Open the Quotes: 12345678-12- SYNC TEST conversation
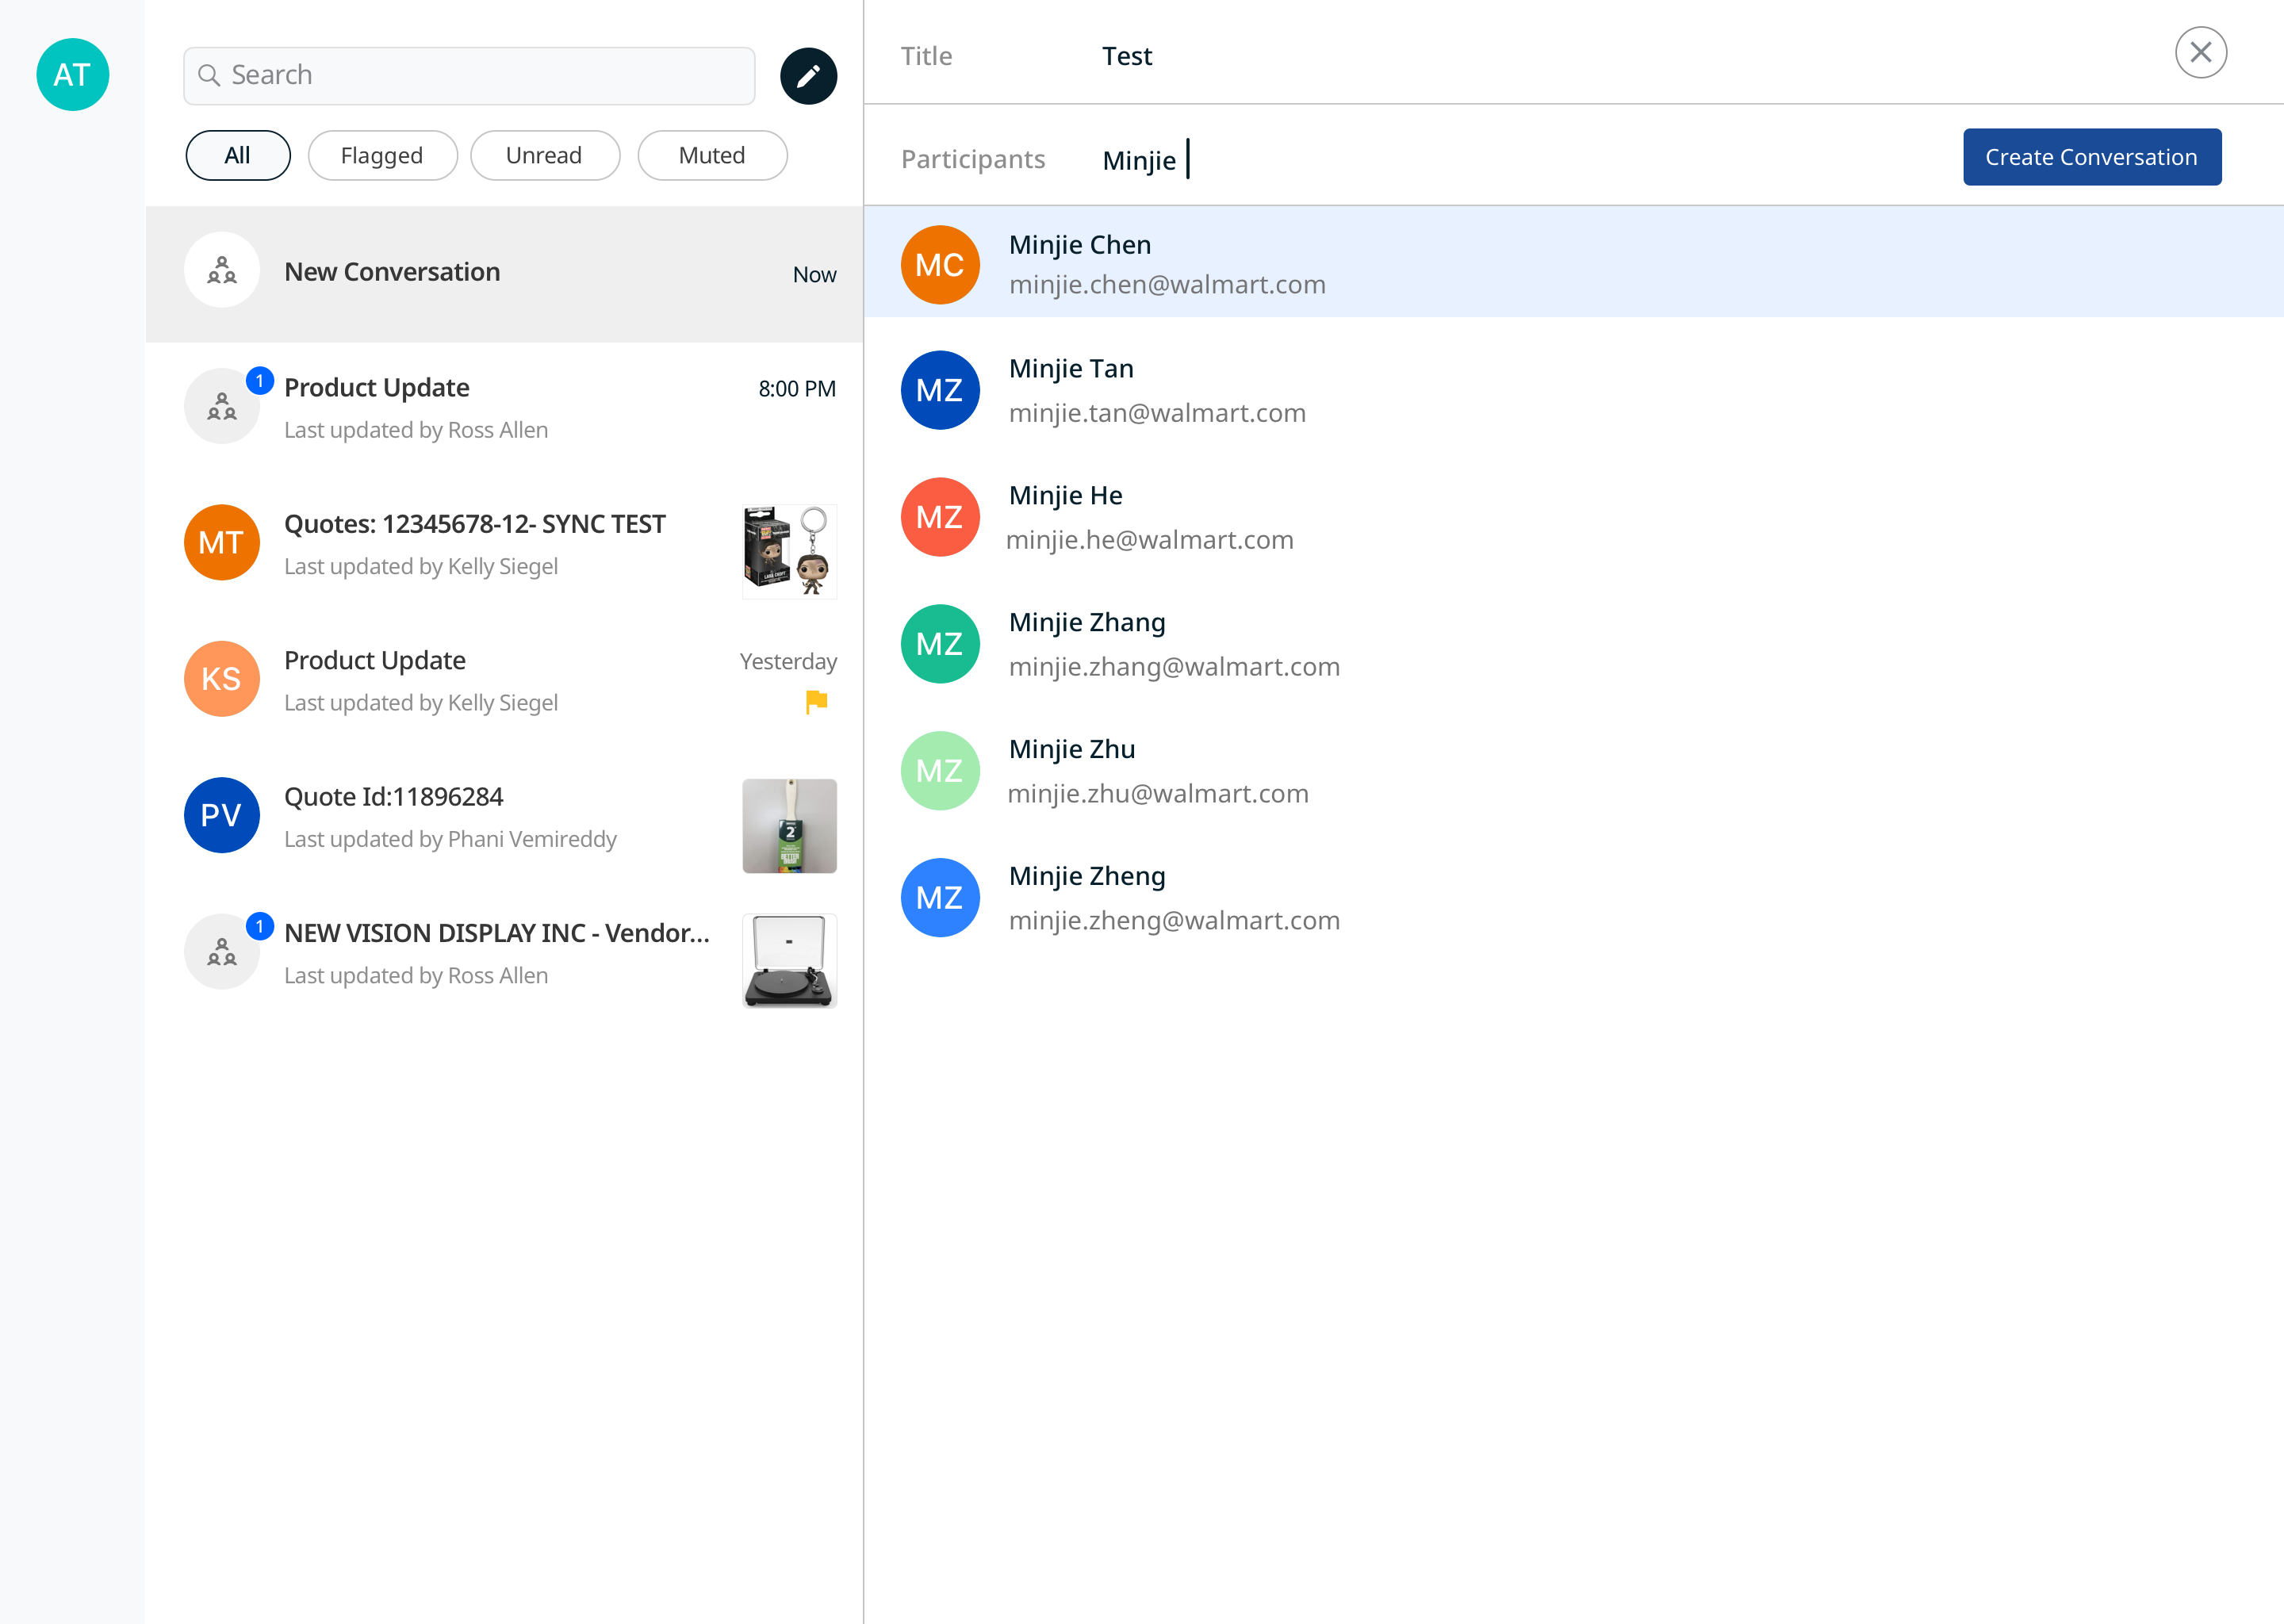The width and height of the screenshot is (2284, 1624). click(475, 543)
